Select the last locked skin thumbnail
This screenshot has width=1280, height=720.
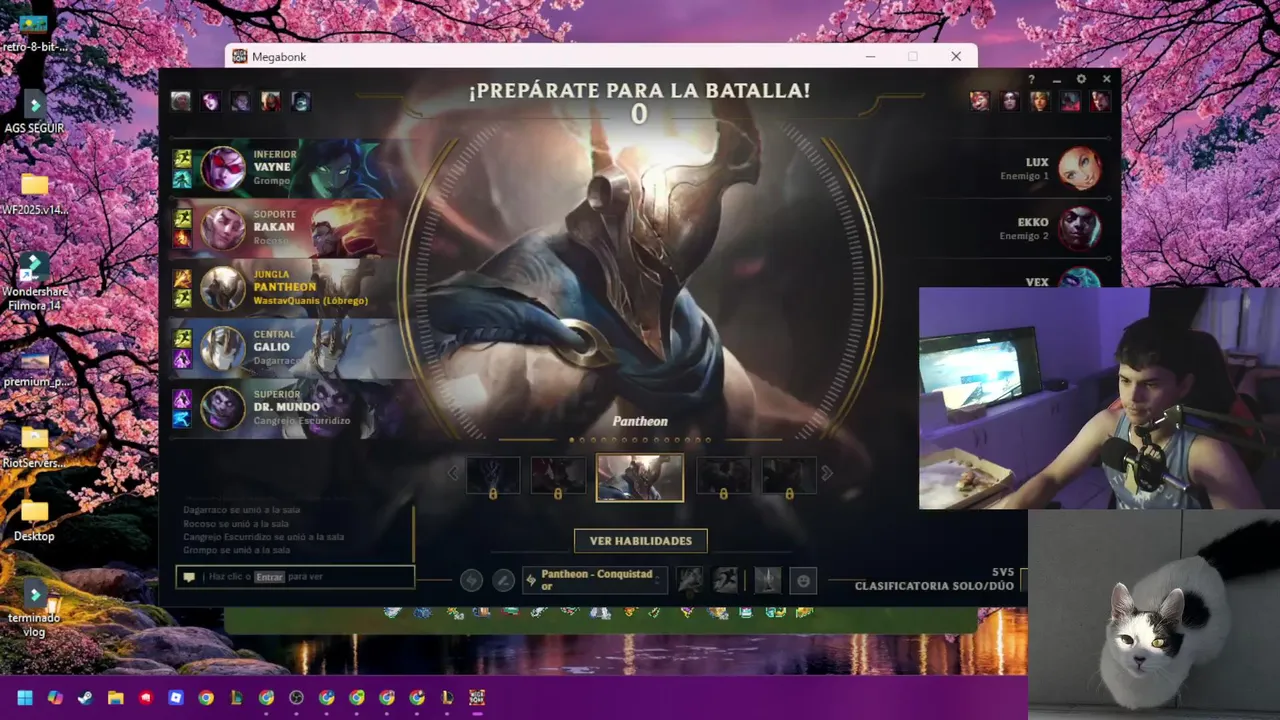click(x=789, y=476)
